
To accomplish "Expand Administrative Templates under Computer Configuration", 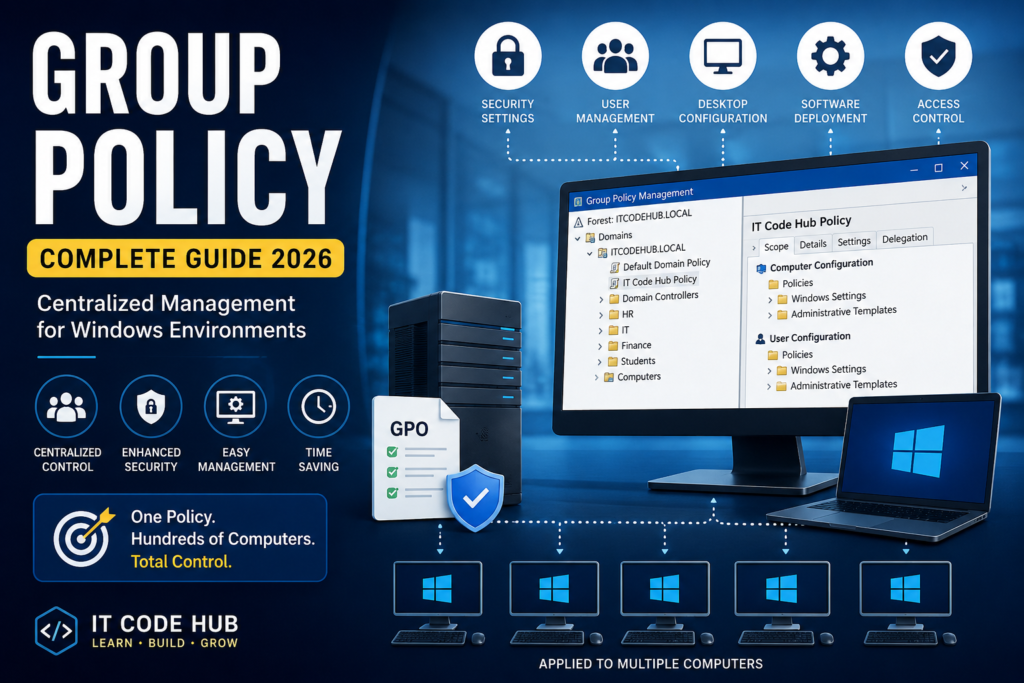I will tap(770, 315).
